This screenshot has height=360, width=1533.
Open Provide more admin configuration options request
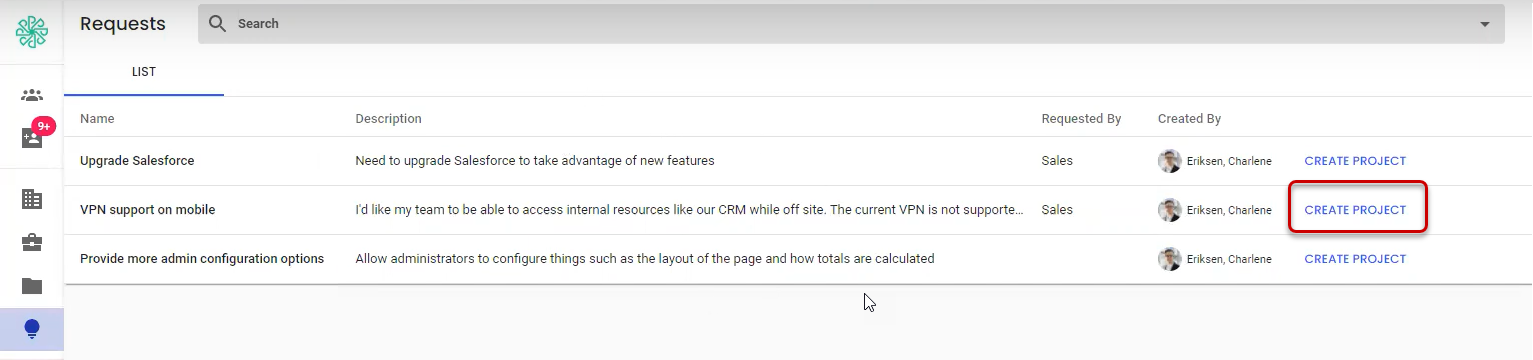(x=797, y=259)
